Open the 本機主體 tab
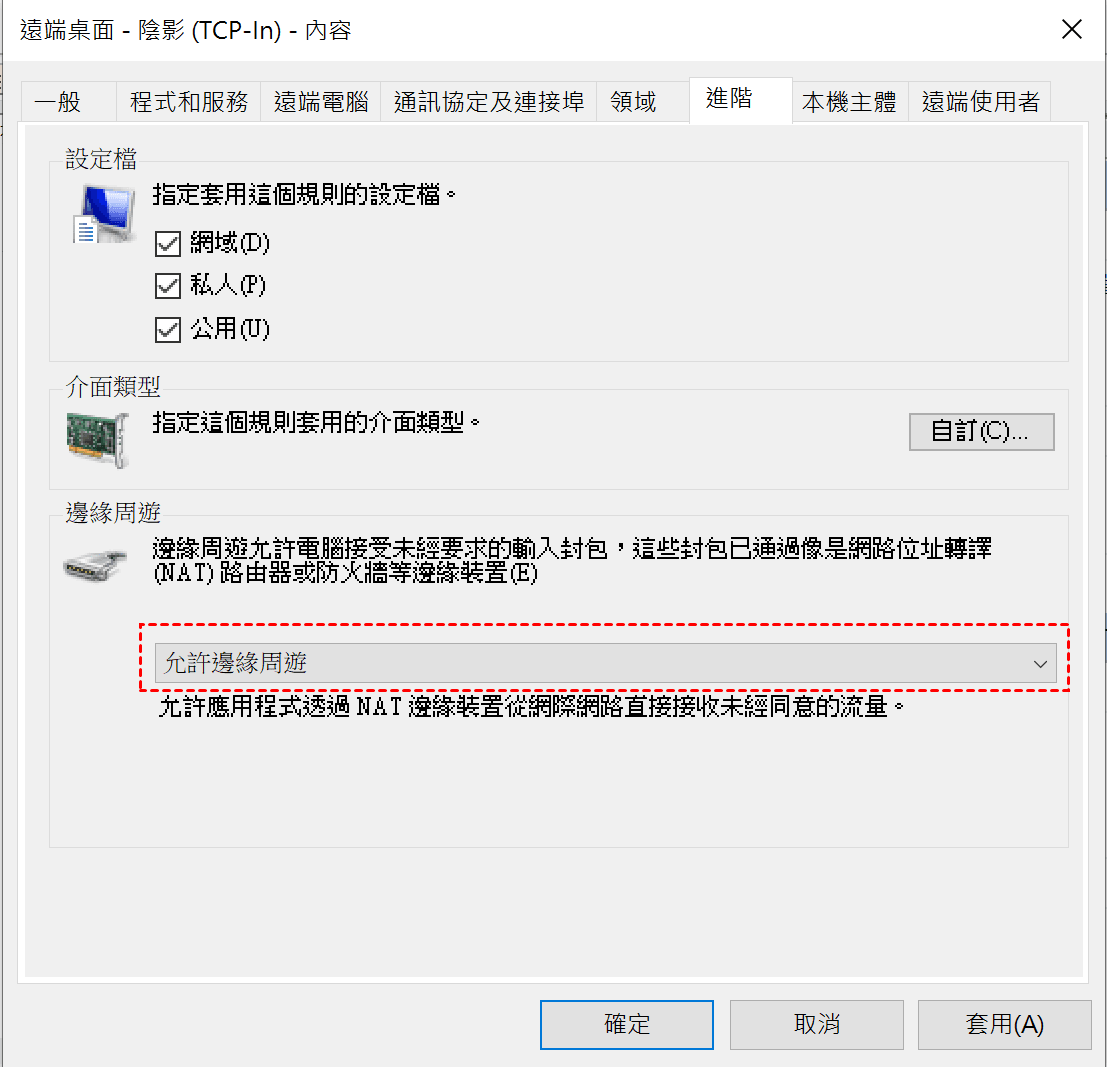1107x1067 pixels. 850,102
